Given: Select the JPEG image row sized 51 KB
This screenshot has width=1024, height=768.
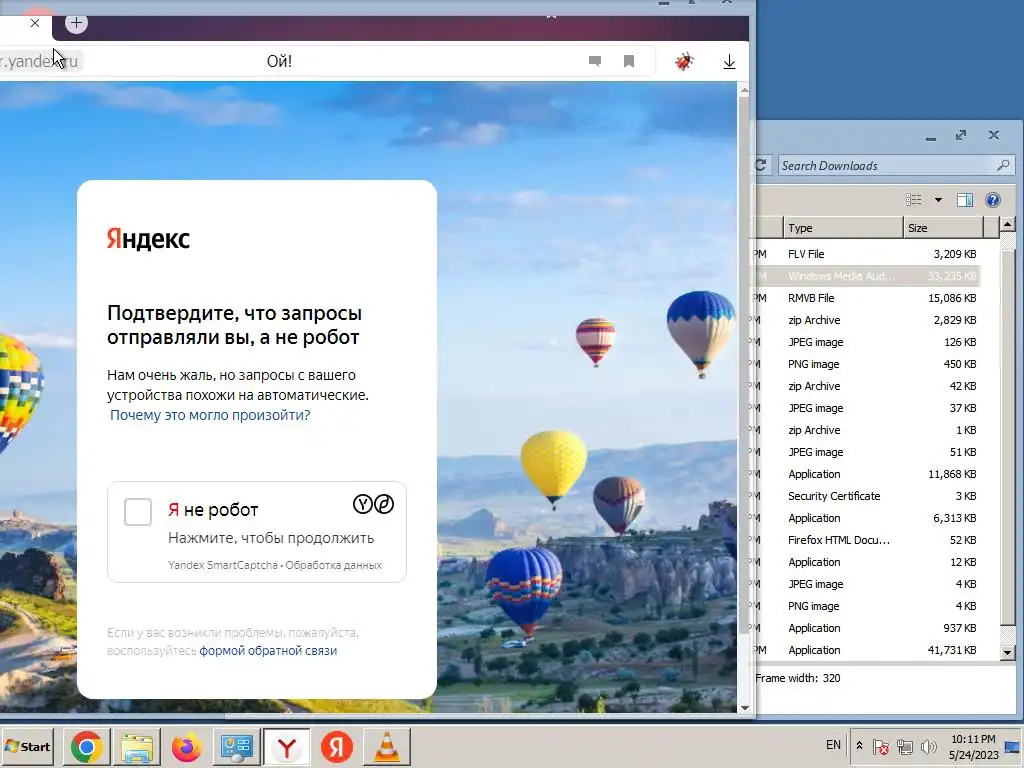Looking at the screenshot, I should click(867, 452).
